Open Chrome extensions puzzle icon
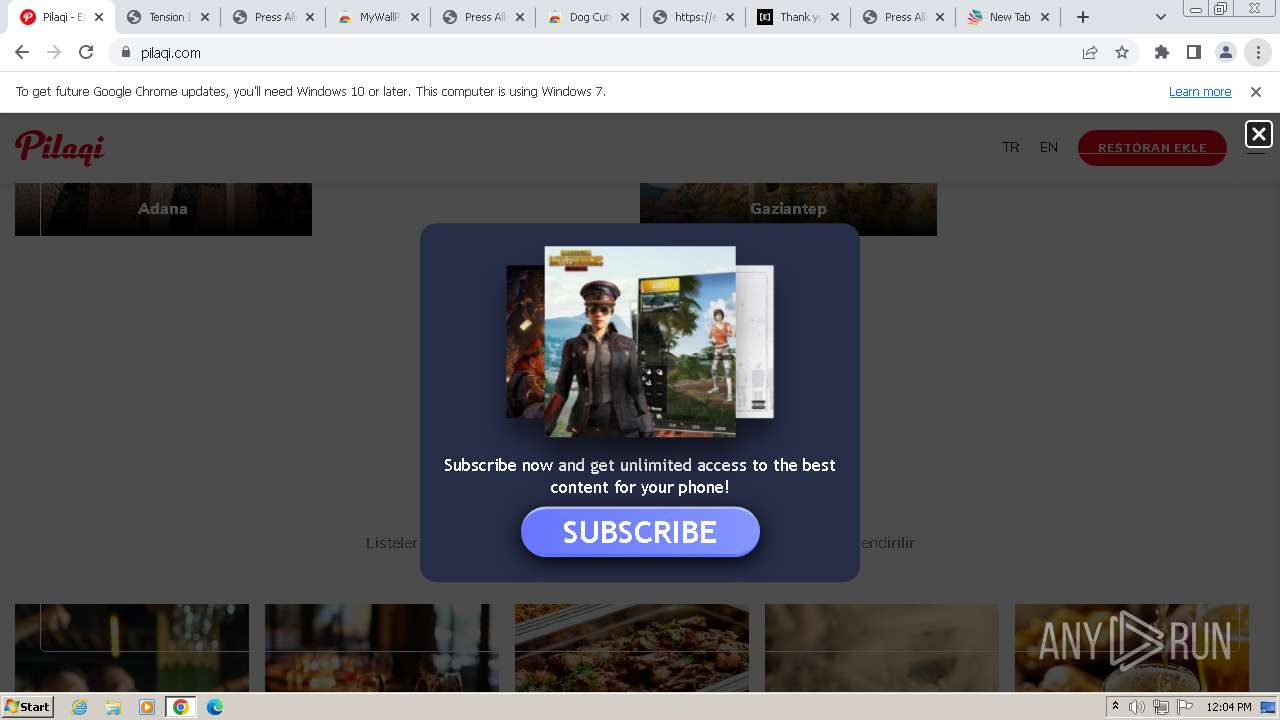1280x720 pixels. click(x=1162, y=53)
